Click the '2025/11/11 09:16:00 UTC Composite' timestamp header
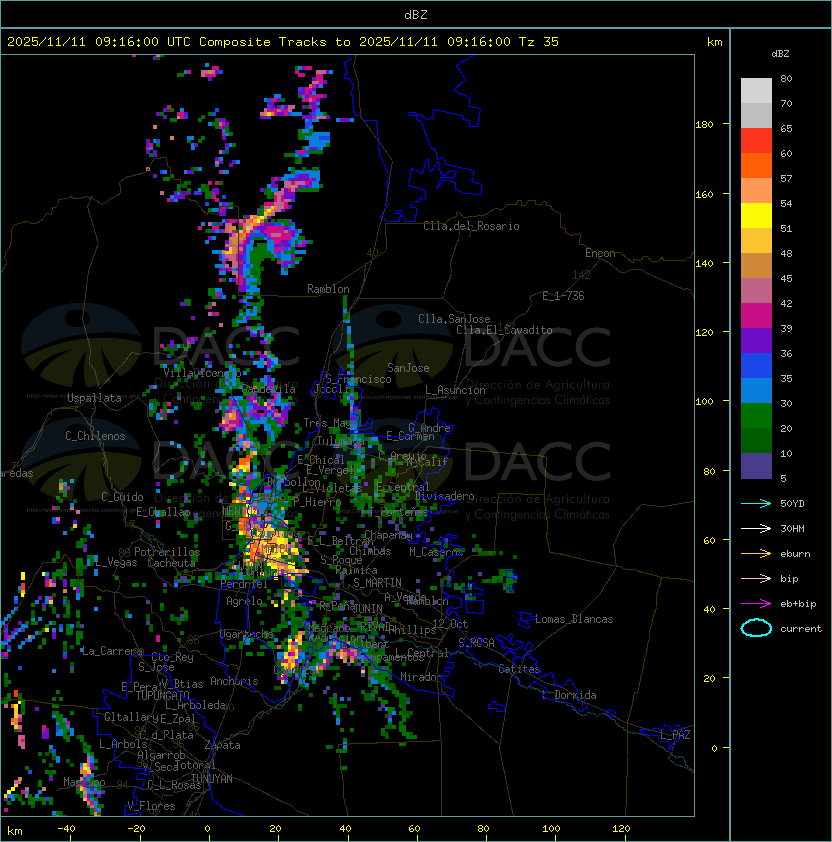This screenshot has width=832, height=842. click(139, 42)
